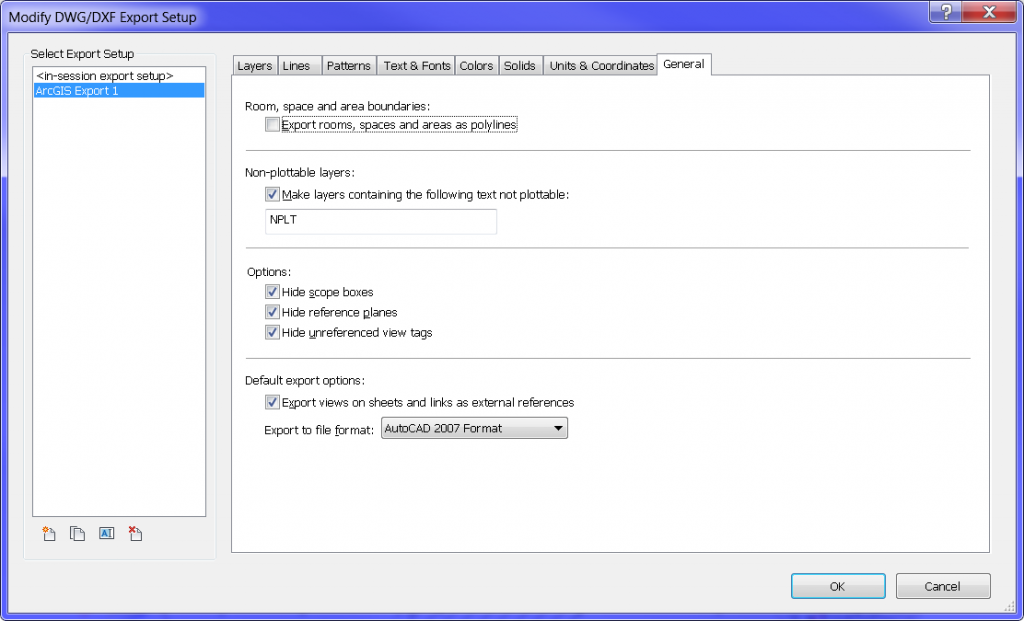View the Solids settings tab
Screen dimensions: 1024x621
pyautogui.click(x=520, y=64)
